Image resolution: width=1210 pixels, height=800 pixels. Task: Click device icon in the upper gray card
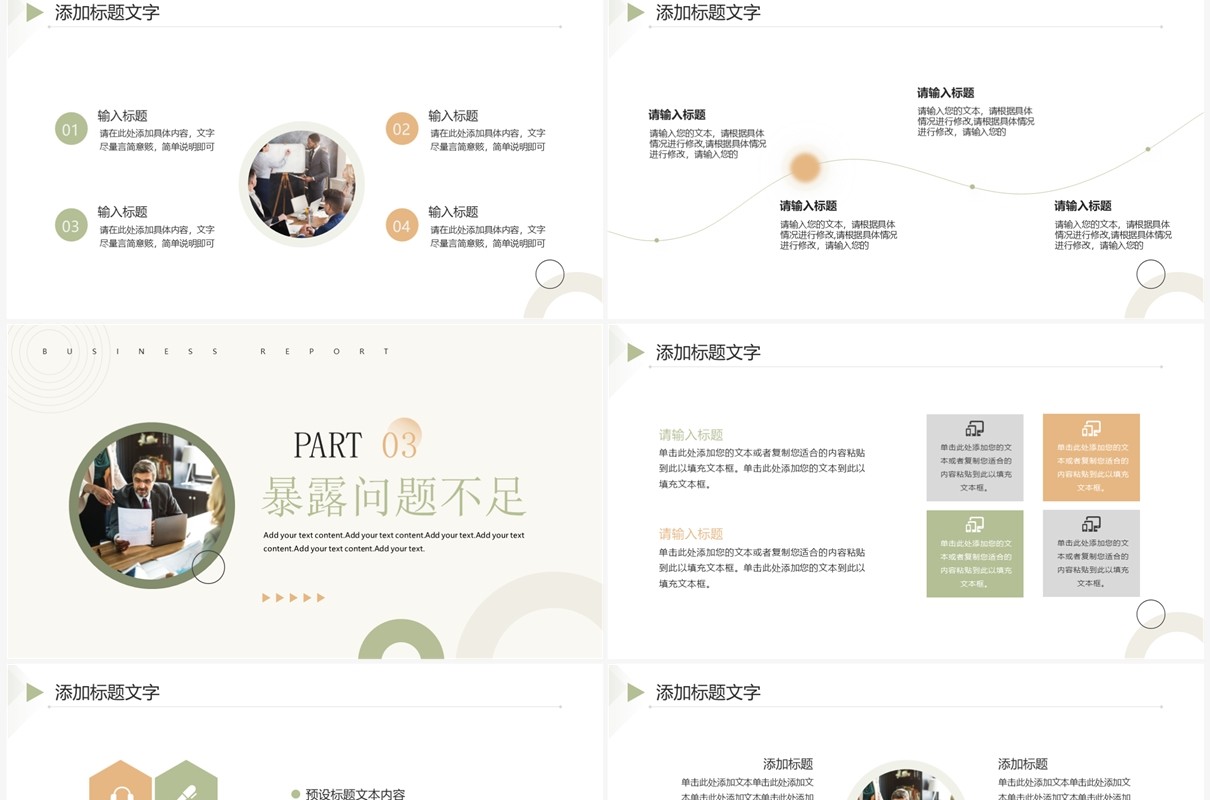[975, 429]
